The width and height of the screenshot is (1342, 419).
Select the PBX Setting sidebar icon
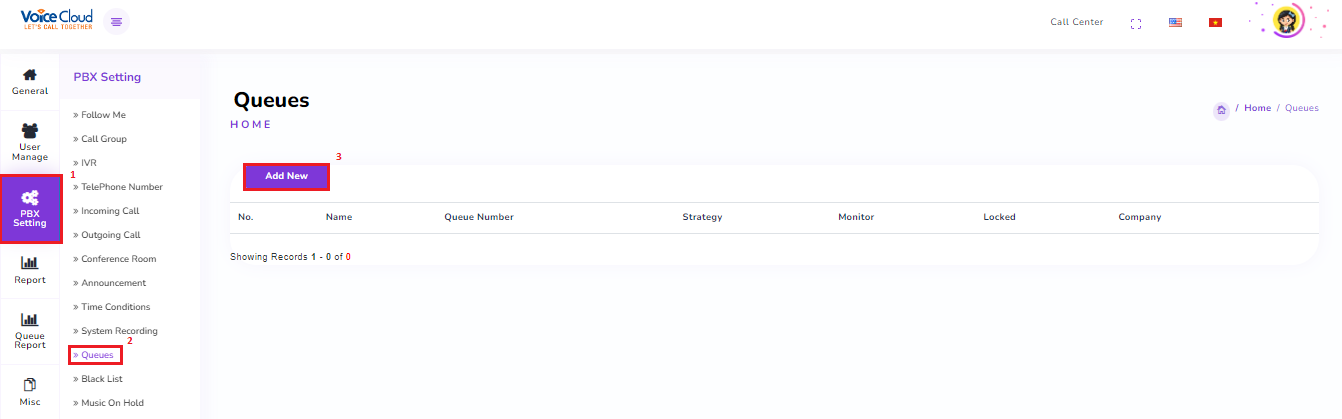coord(30,209)
